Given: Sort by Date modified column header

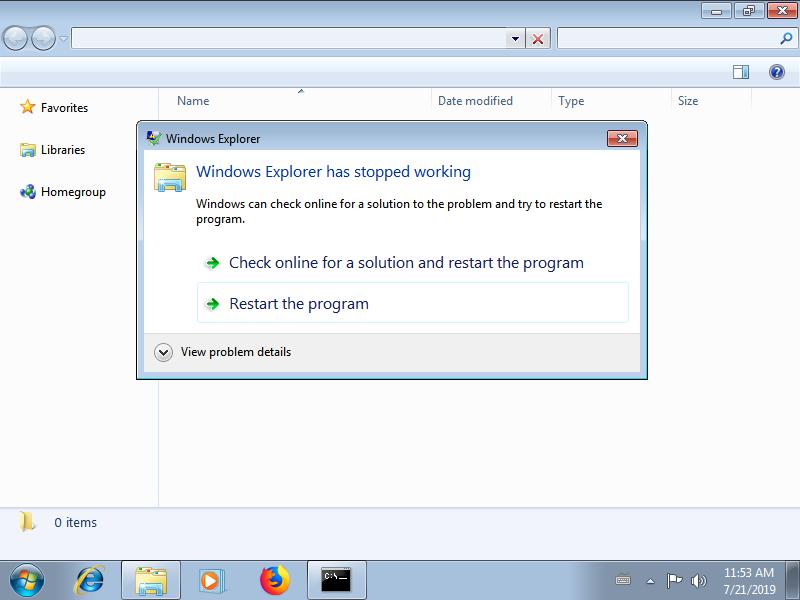Looking at the screenshot, I should (491, 101).
